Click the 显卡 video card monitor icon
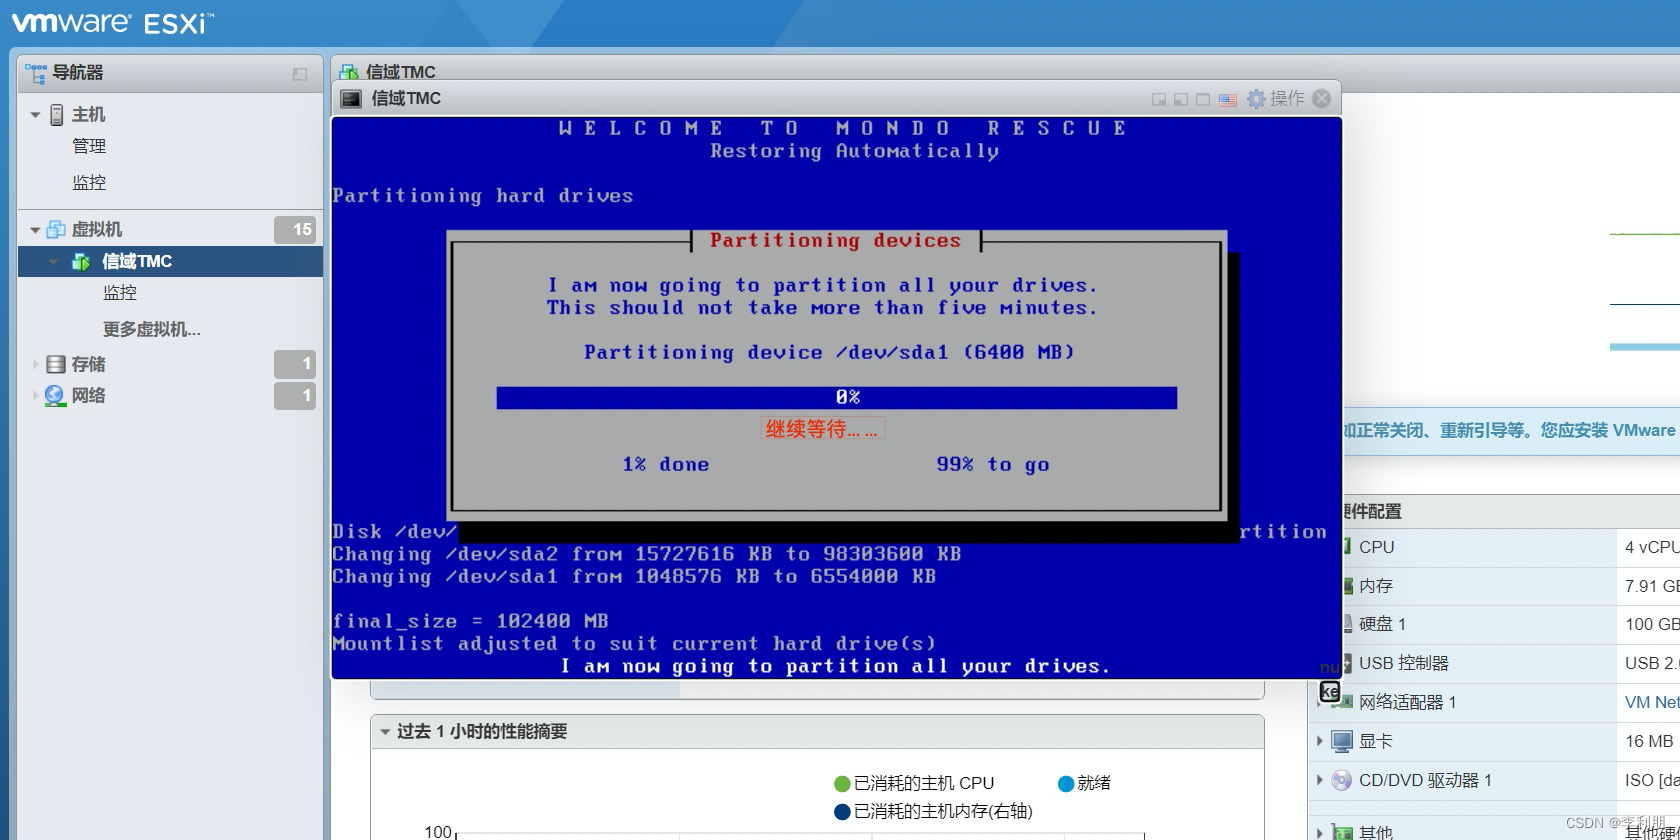The image size is (1680, 840). coord(1342,742)
